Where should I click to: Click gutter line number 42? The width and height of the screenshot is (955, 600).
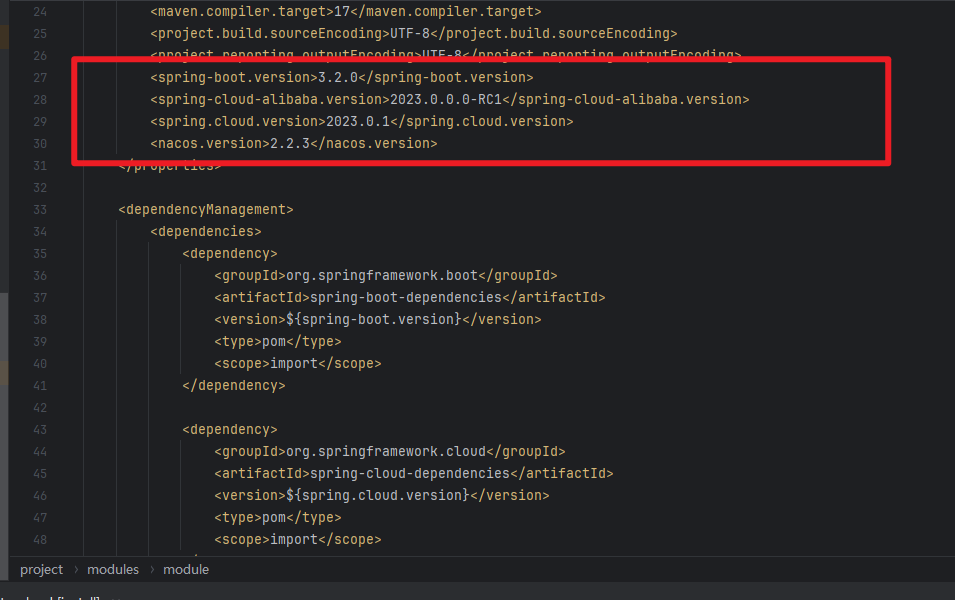coord(40,408)
